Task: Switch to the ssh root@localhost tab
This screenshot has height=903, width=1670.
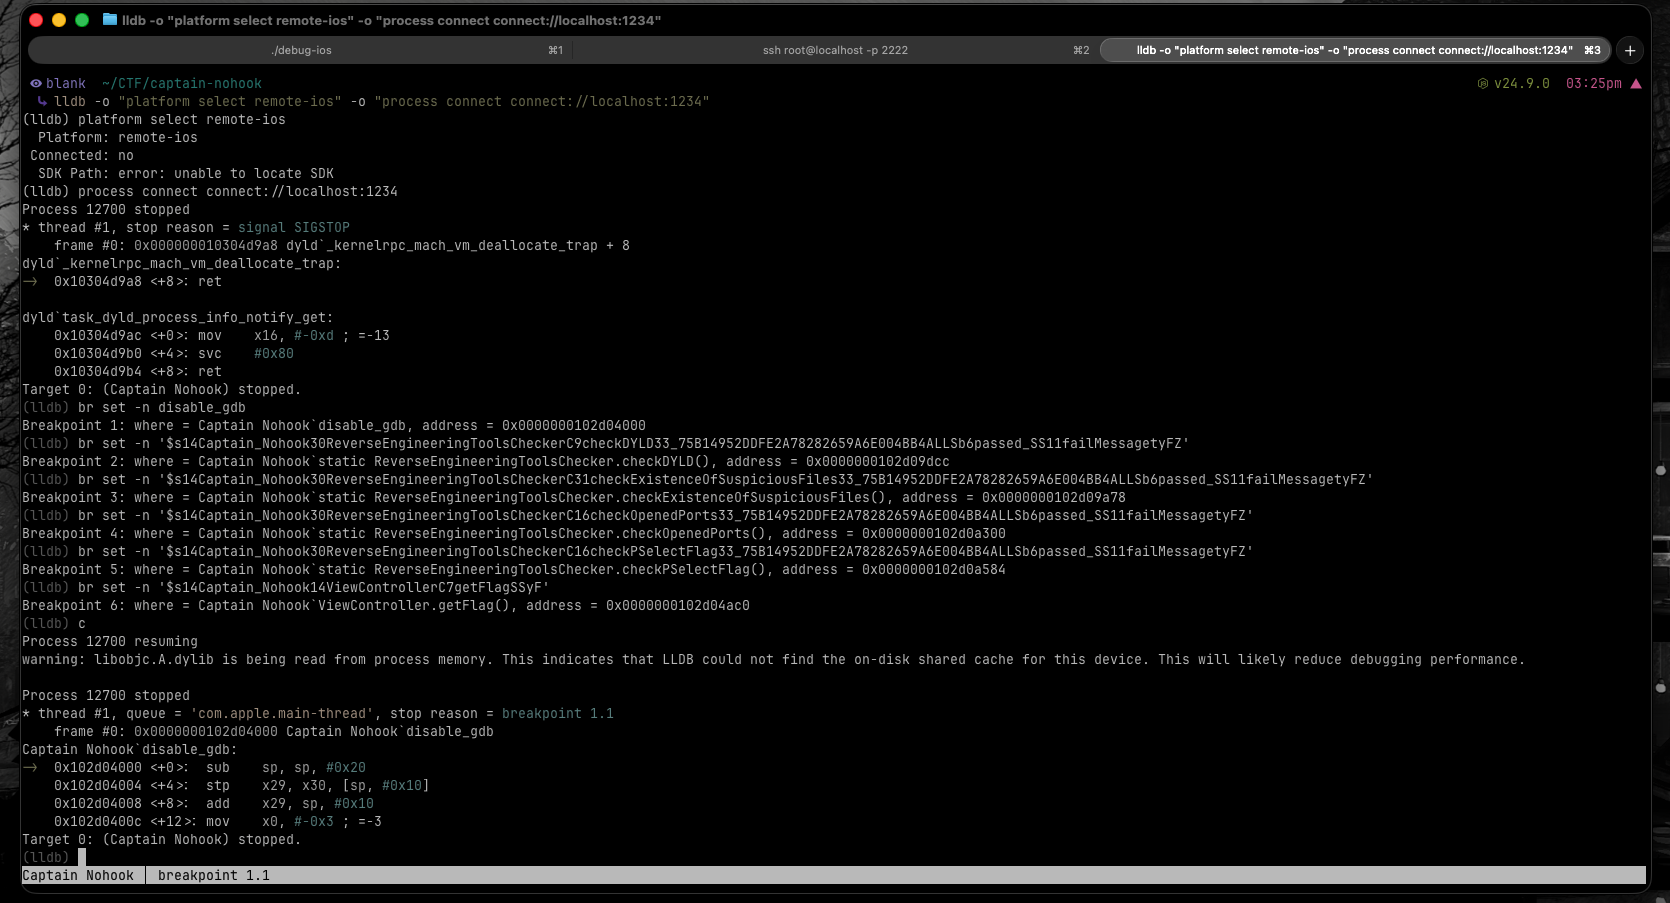Action: click(835, 50)
